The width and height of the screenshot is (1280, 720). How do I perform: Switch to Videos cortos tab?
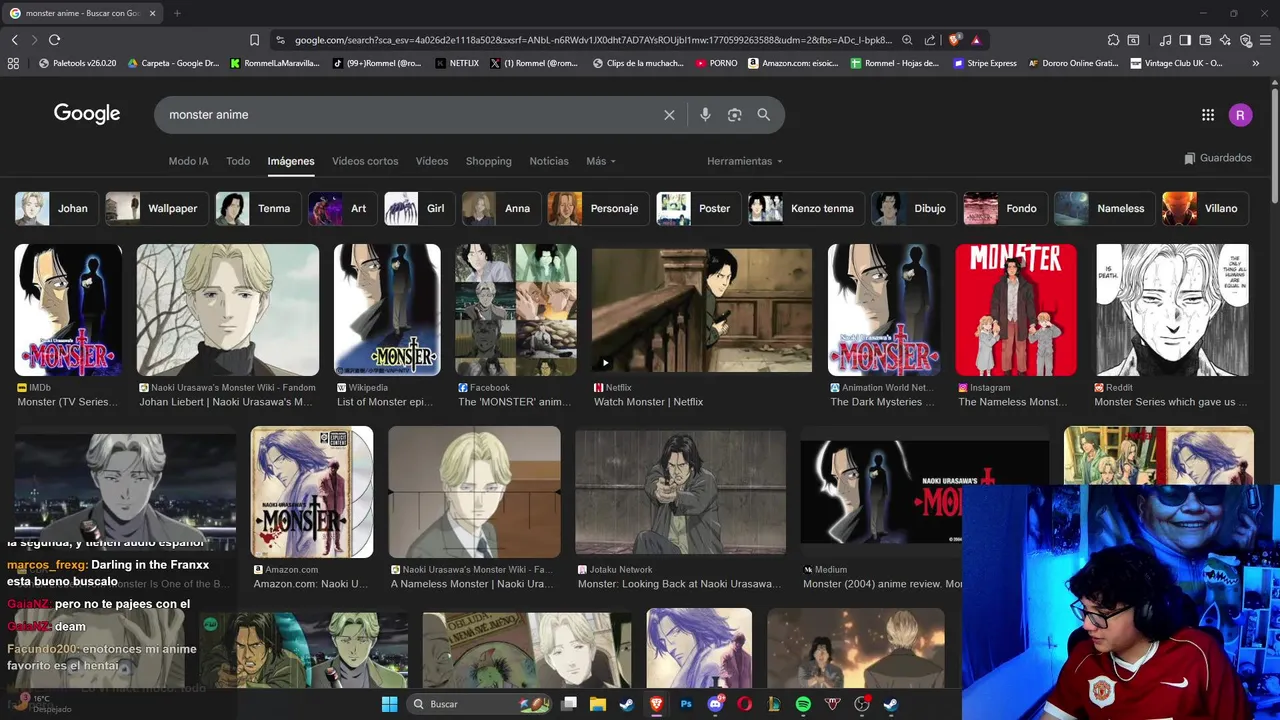365,161
